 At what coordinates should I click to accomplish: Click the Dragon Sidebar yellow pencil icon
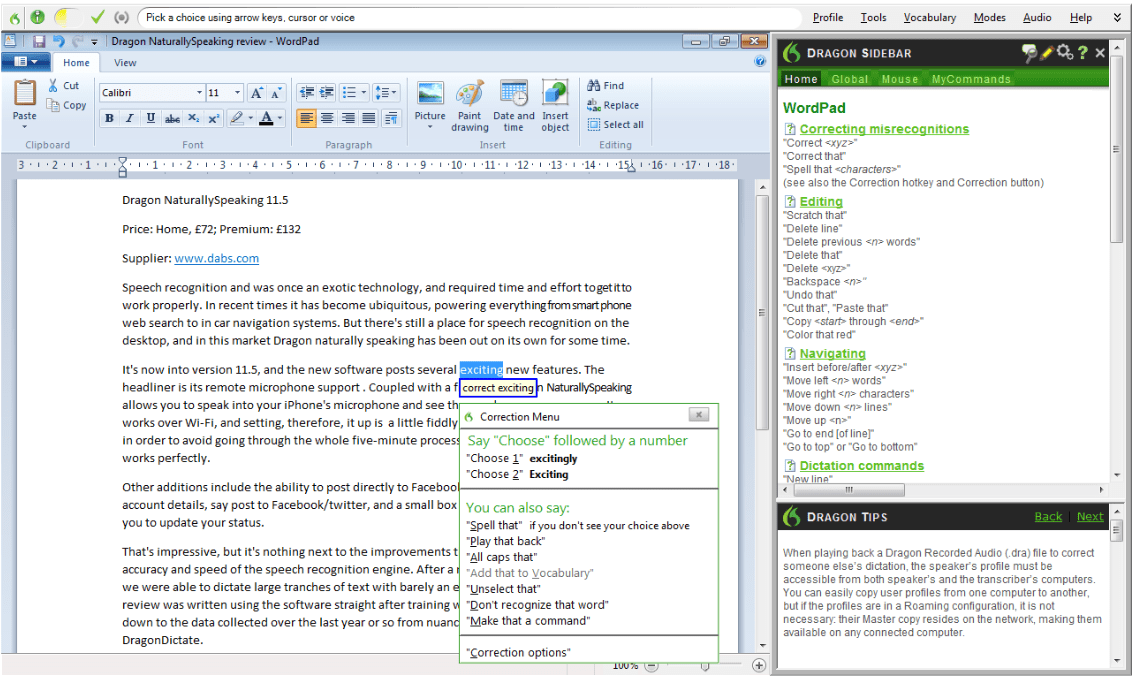click(x=1046, y=52)
